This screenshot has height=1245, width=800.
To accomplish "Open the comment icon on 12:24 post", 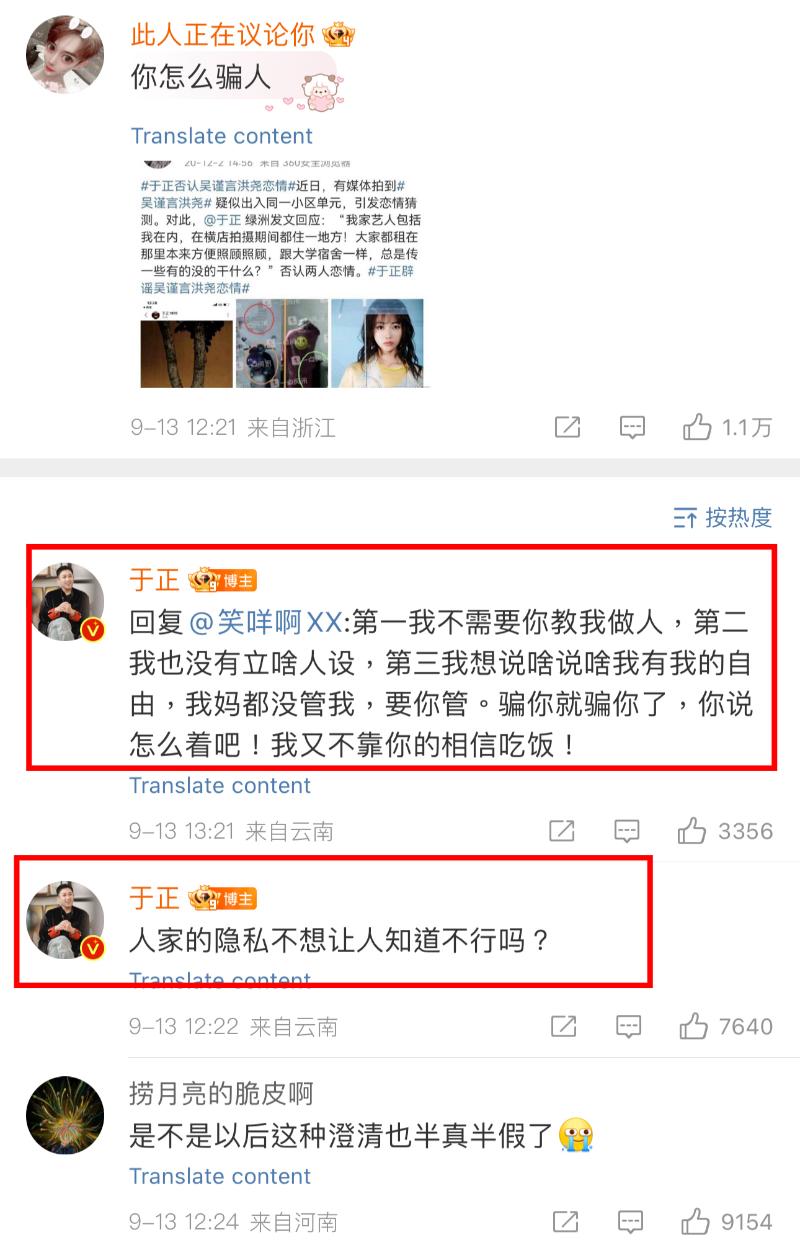I will pos(629,1221).
